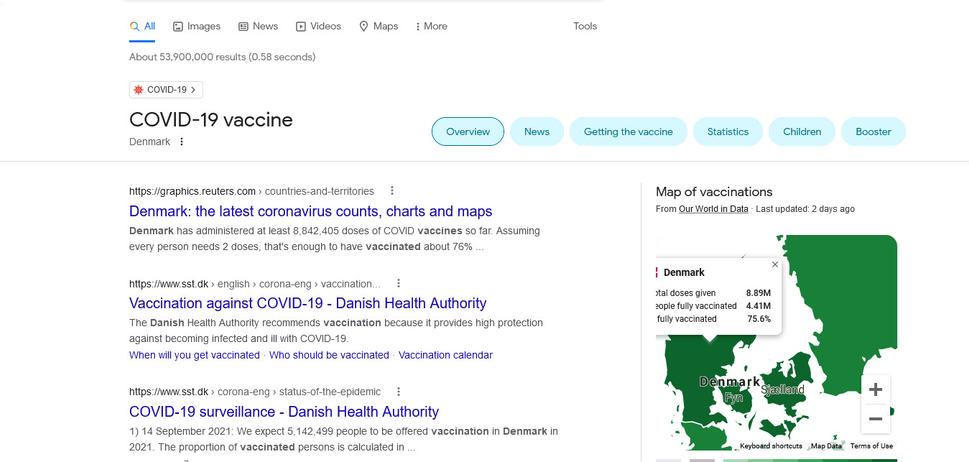Click the Maps tab pin icon
This screenshot has width=969, height=462.
363,26
